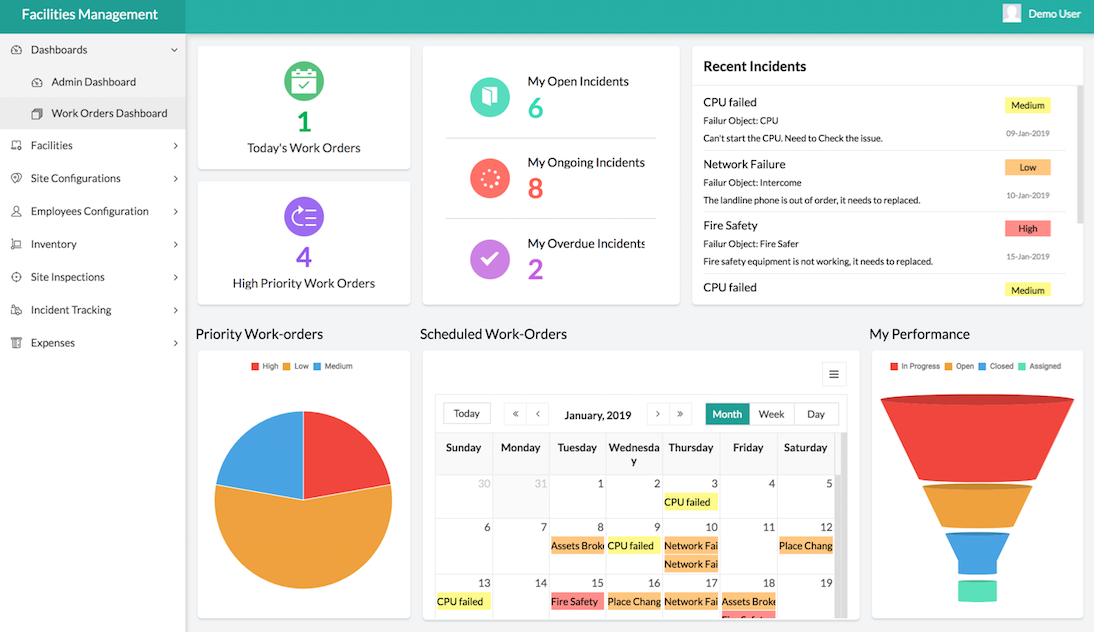Open the CPU failed event on January 3

coord(690,502)
